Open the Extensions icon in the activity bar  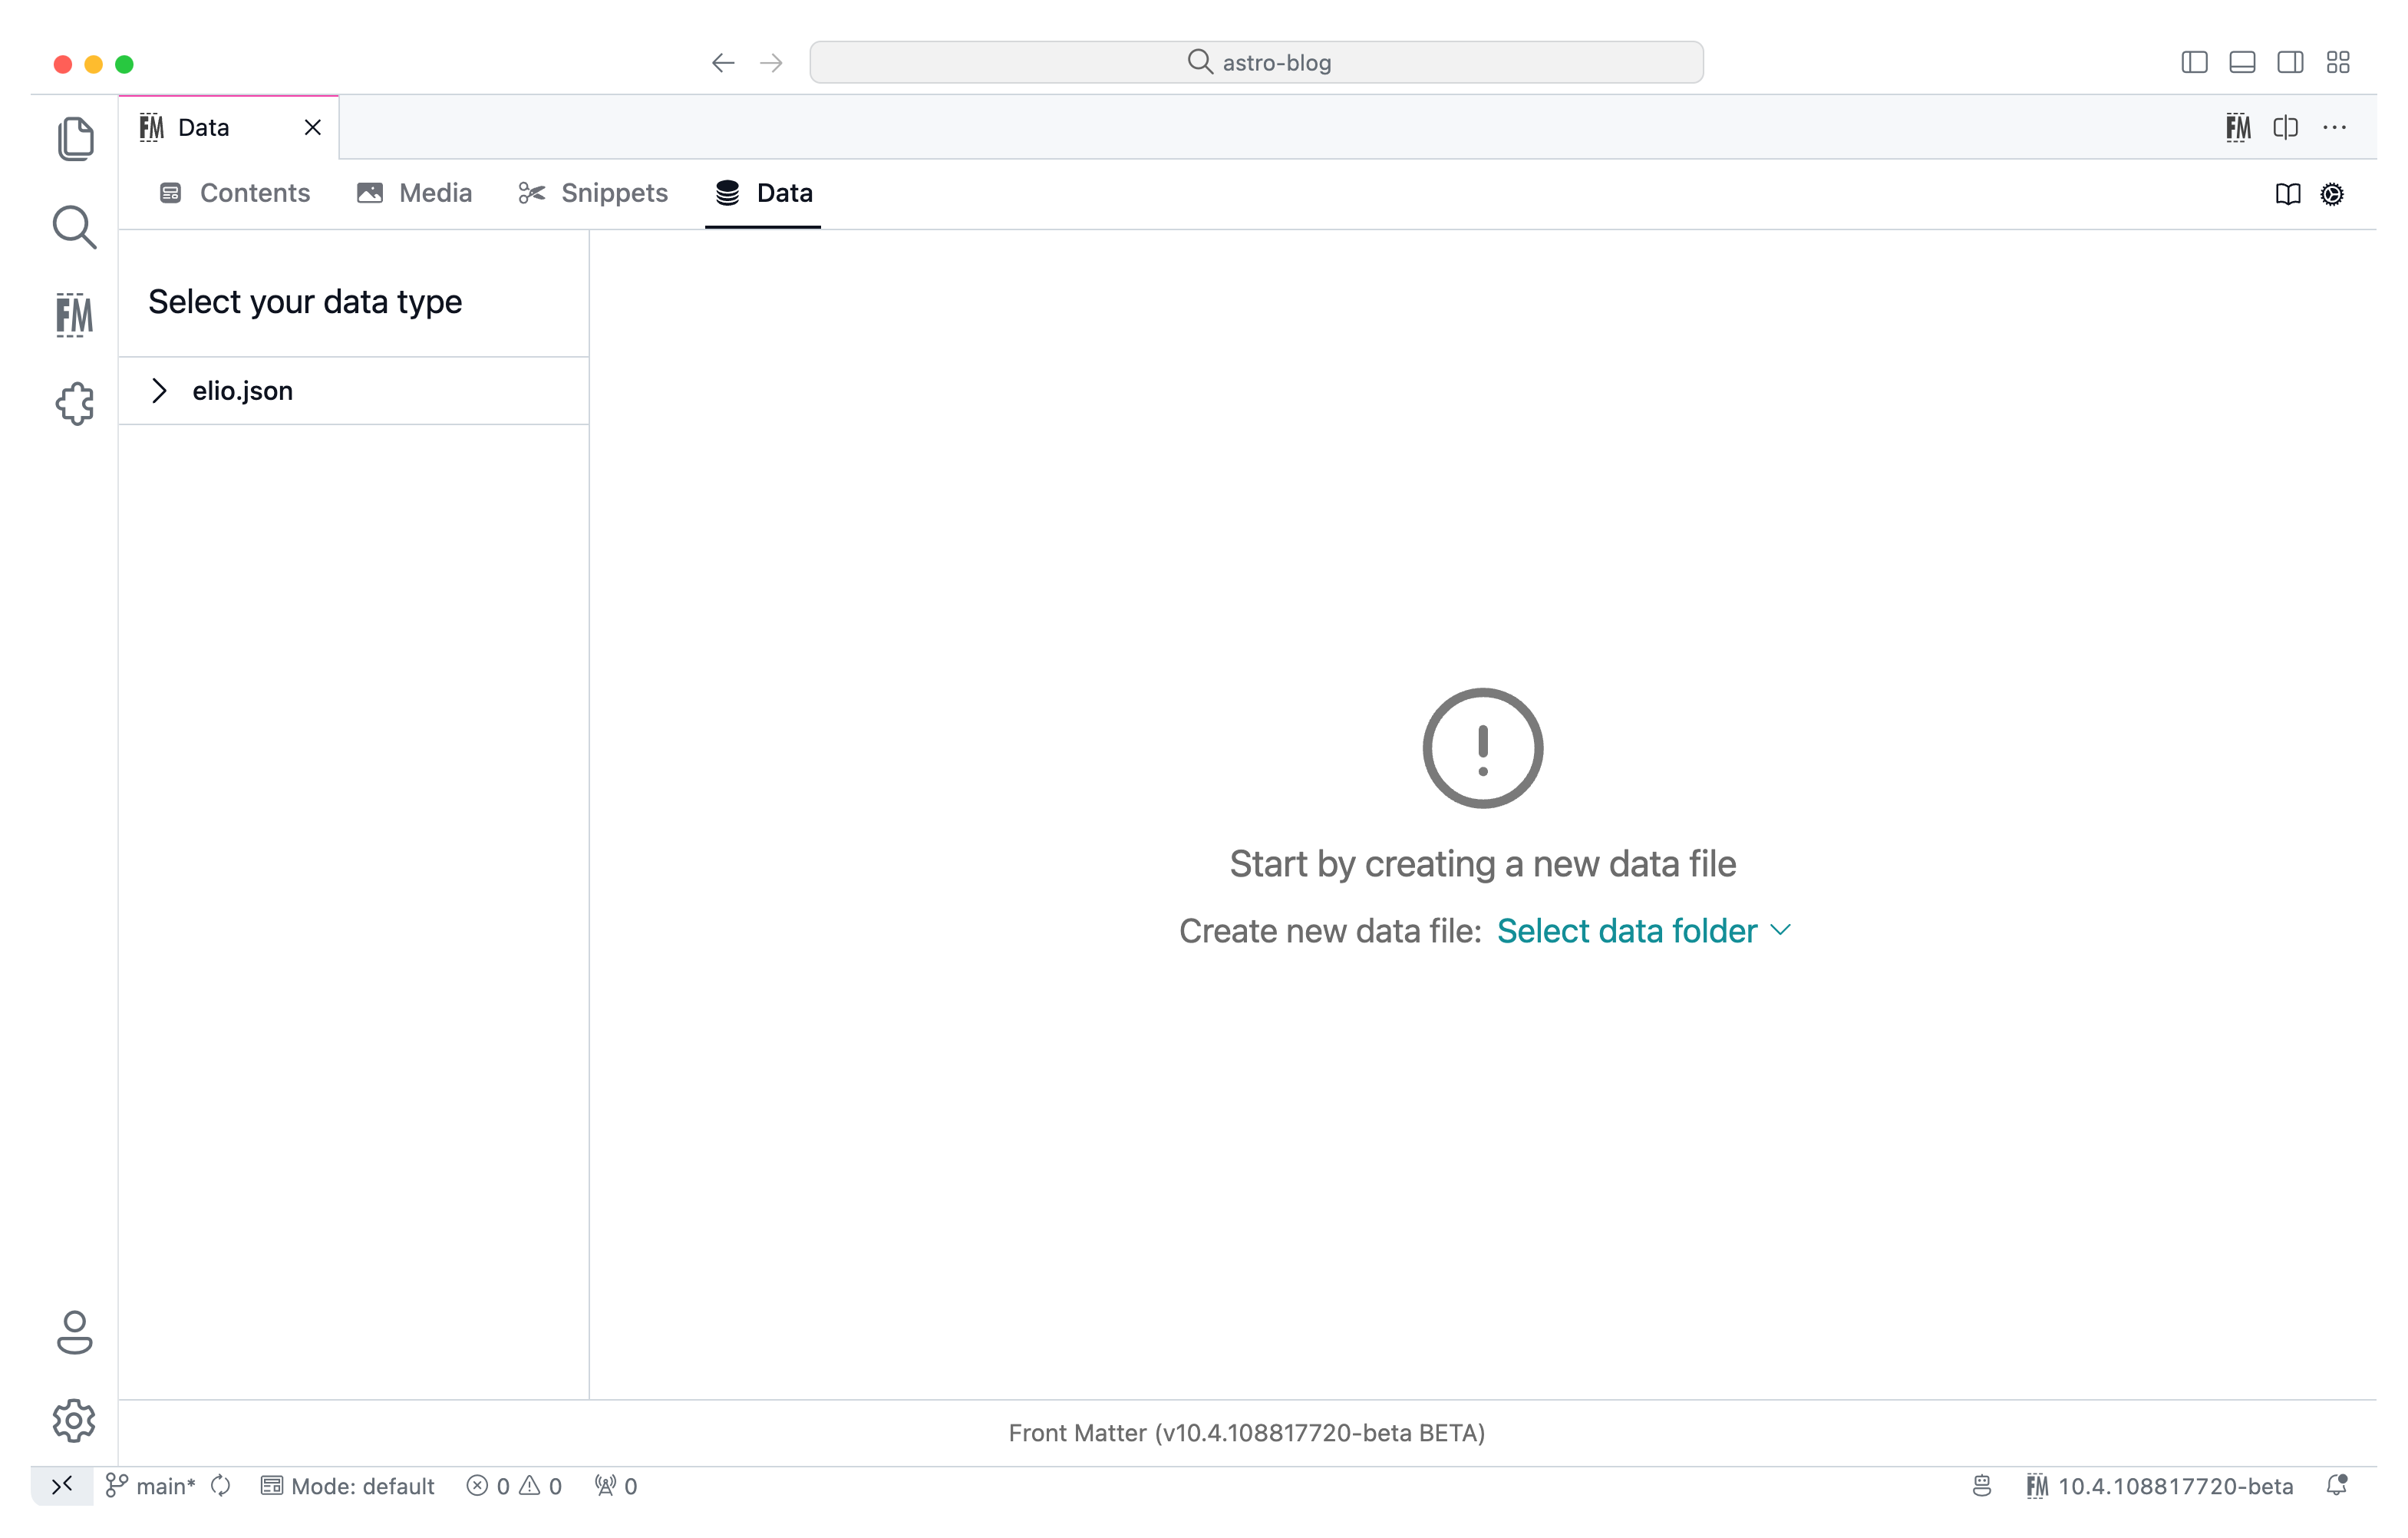tap(75, 403)
